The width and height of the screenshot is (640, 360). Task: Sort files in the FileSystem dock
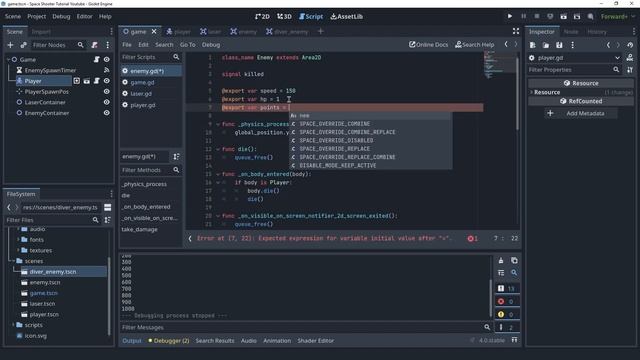107,220
